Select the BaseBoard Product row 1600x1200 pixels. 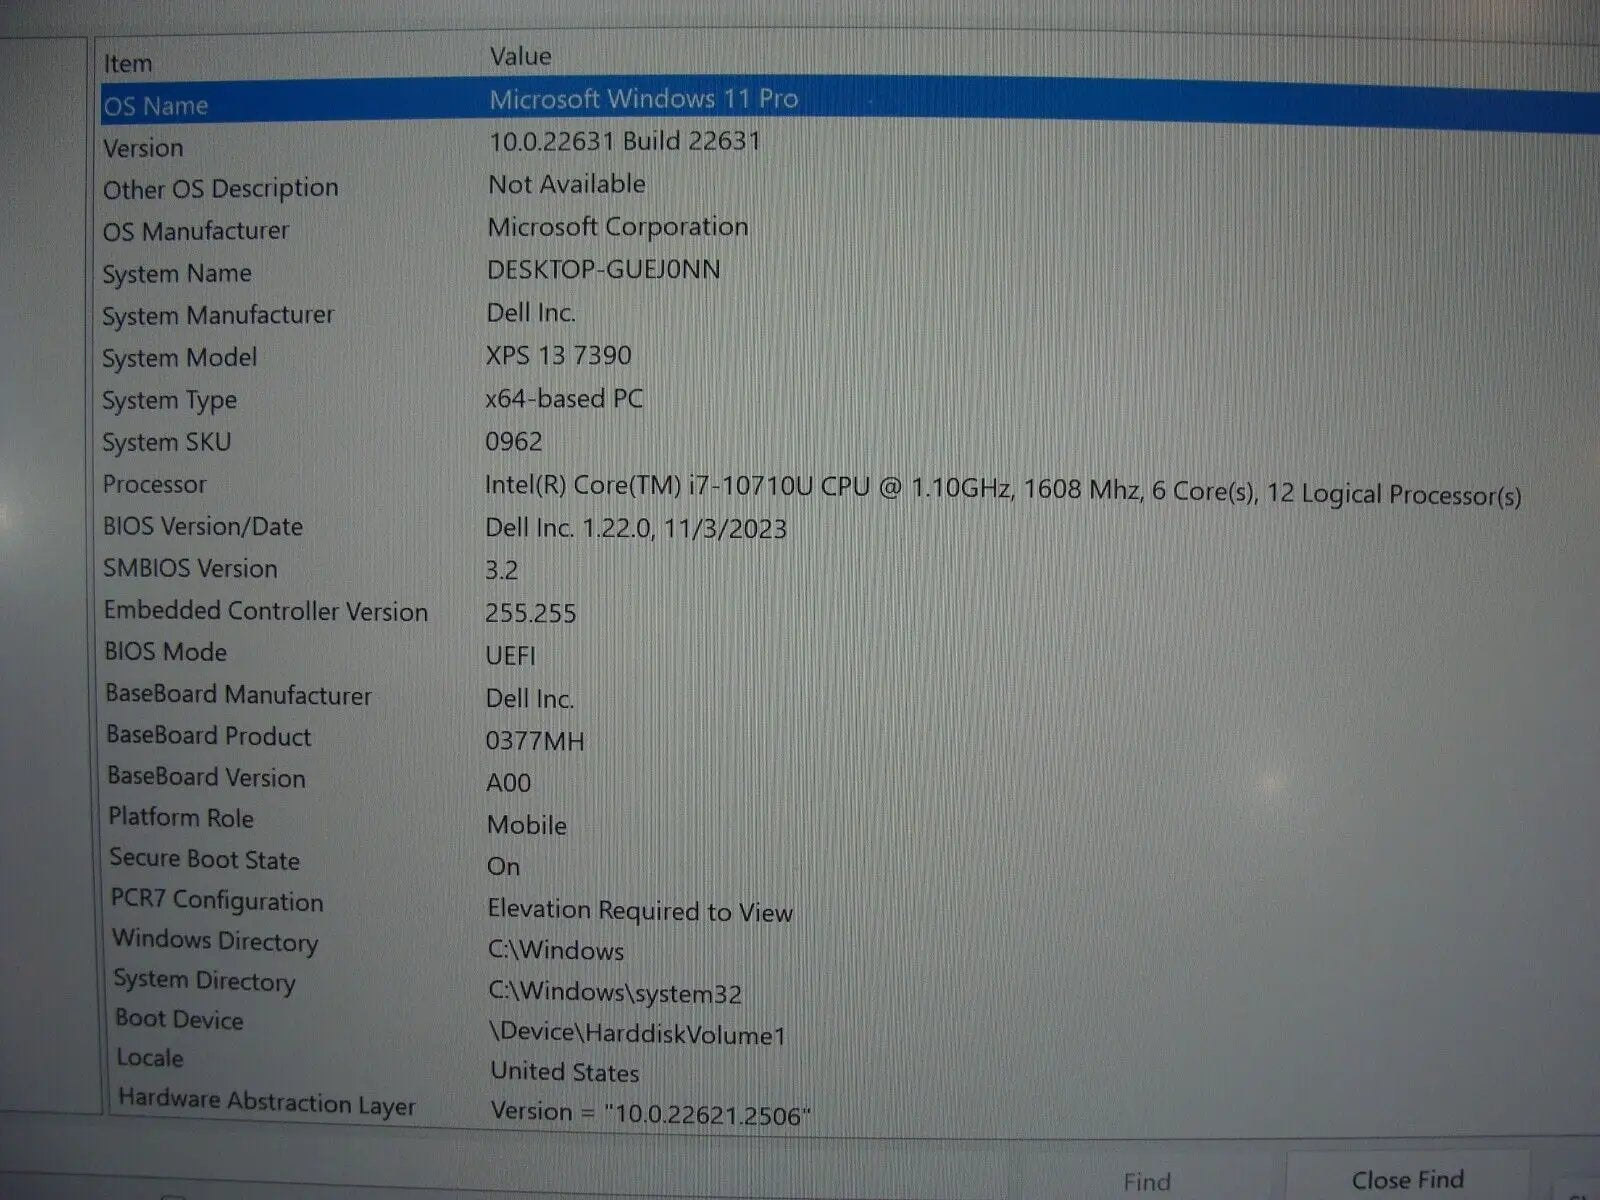click(x=850, y=738)
